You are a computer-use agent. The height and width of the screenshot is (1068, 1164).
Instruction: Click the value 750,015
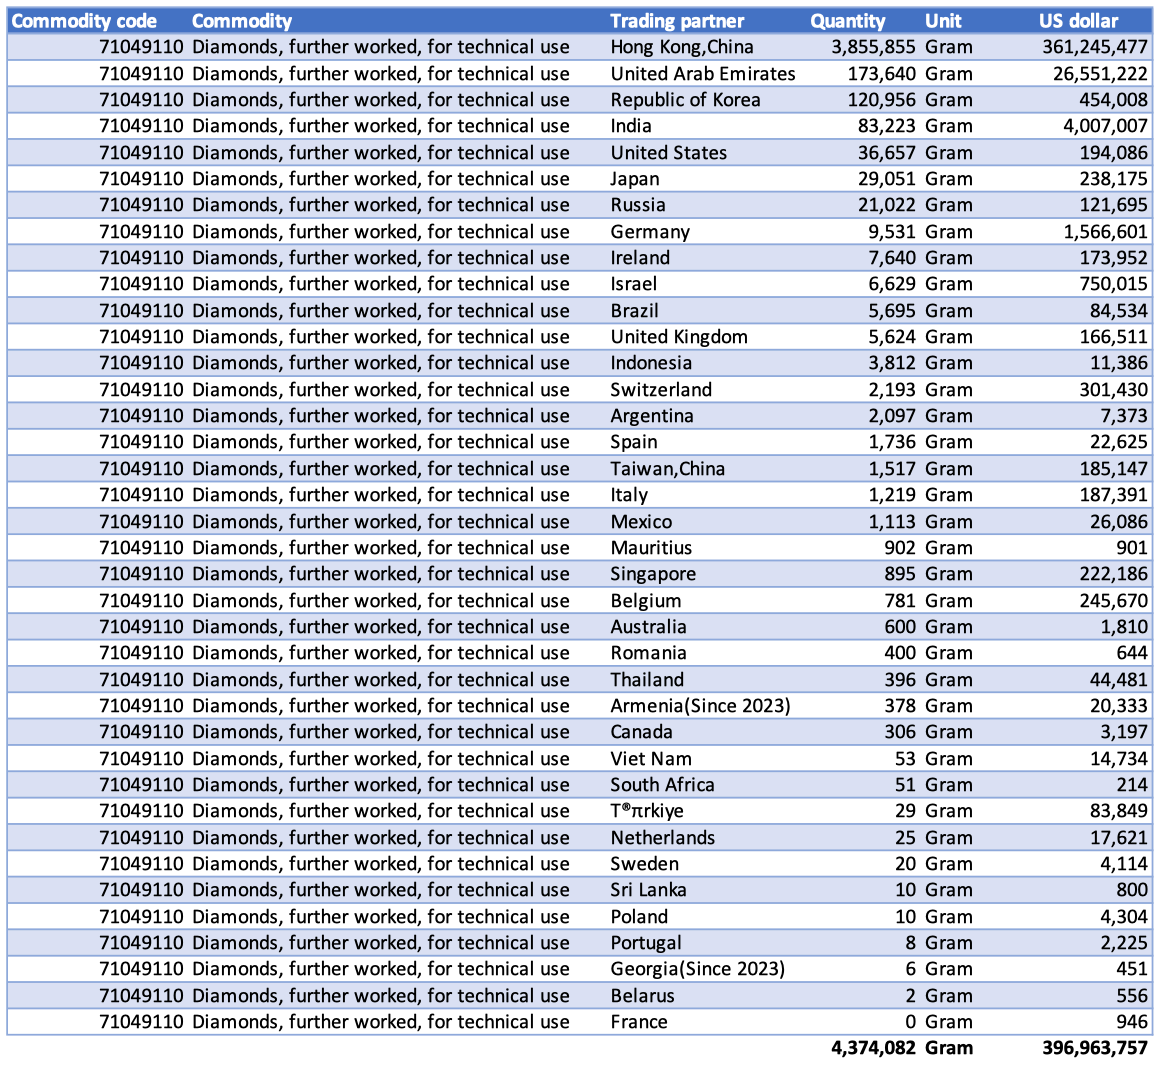pyautogui.click(x=1114, y=284)
